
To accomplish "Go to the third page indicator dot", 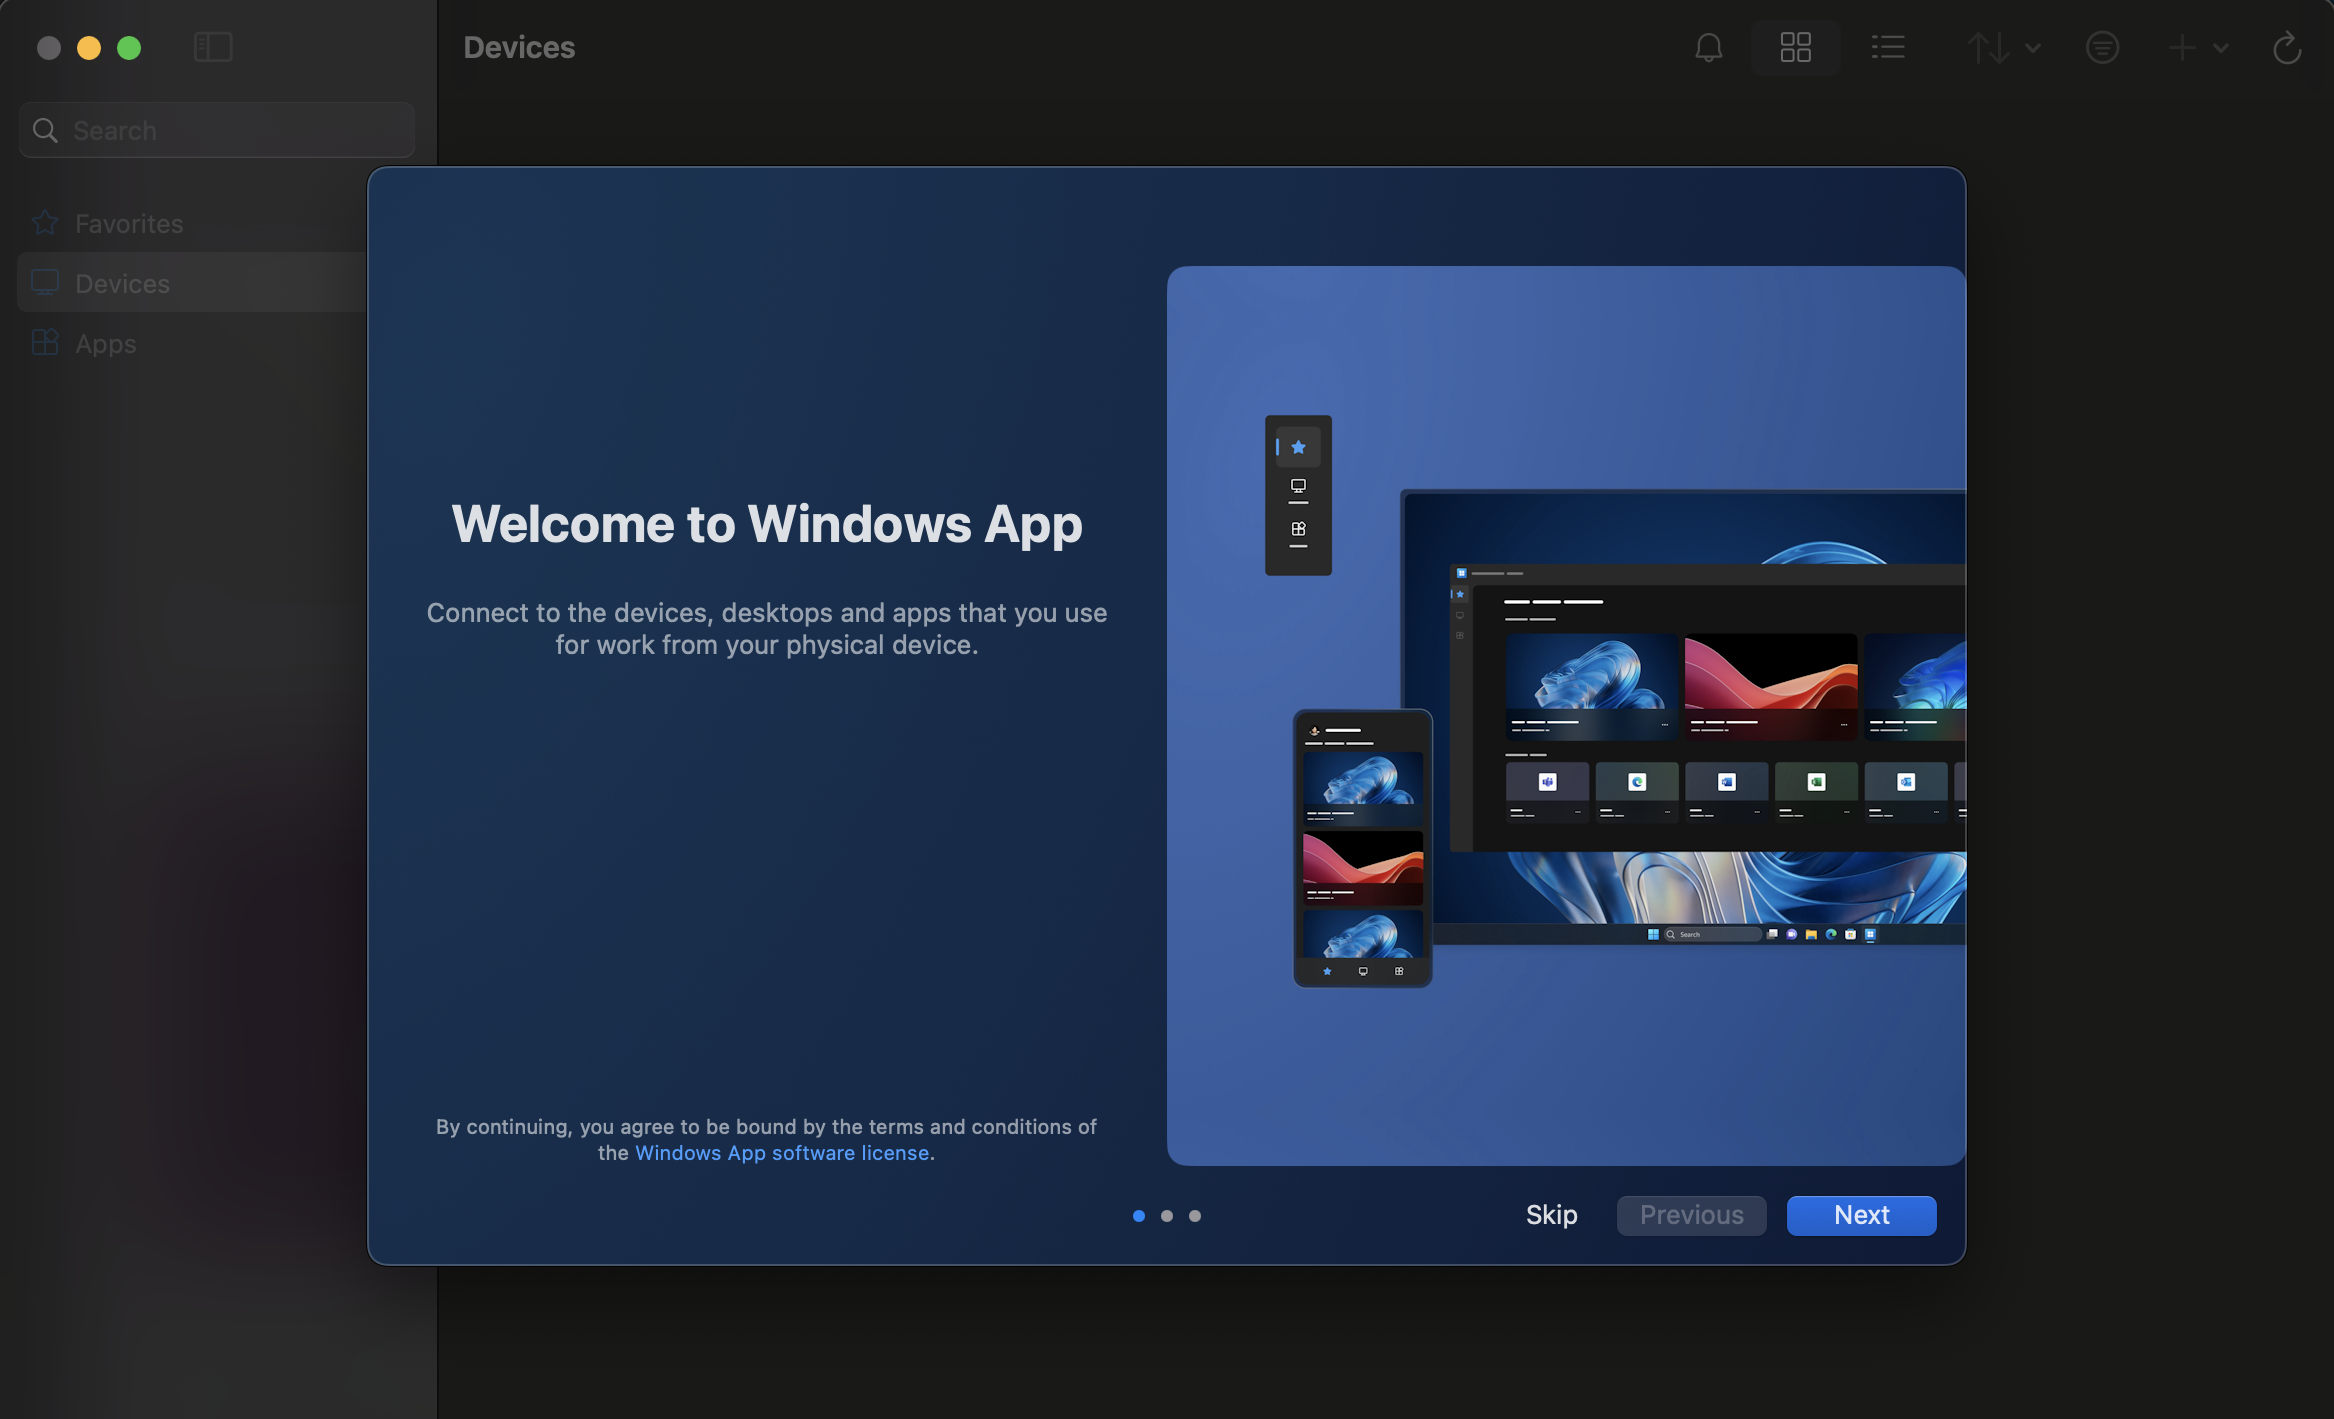I will 1194,1216.
